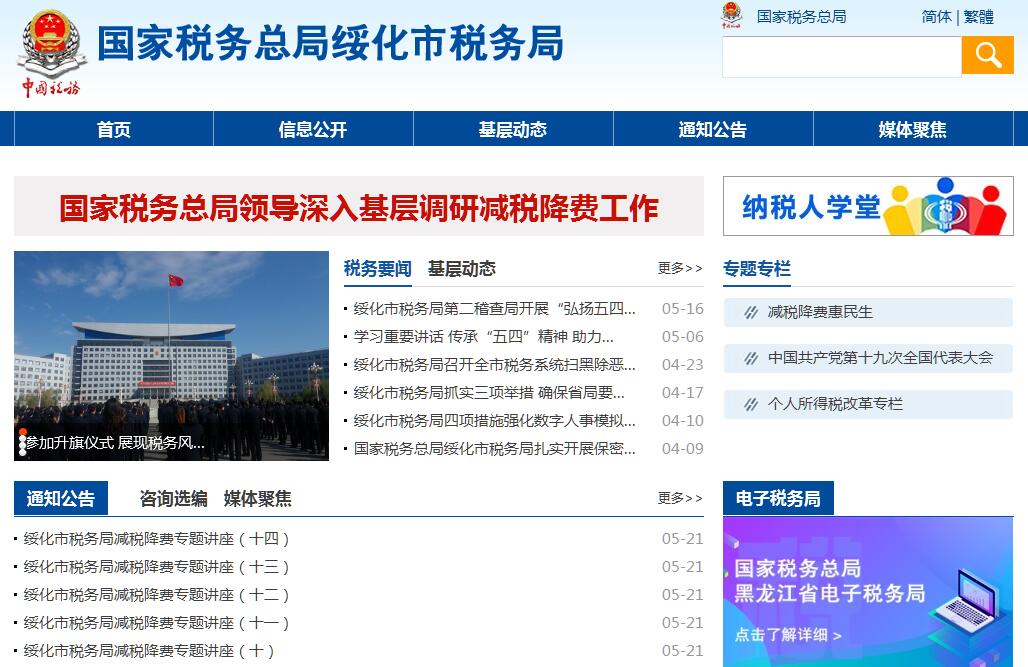Image resolution: width=1028 pixels, height=667 pixels.
Task: Open the 纳税人学堂 banner
Action: pos(867,206)
